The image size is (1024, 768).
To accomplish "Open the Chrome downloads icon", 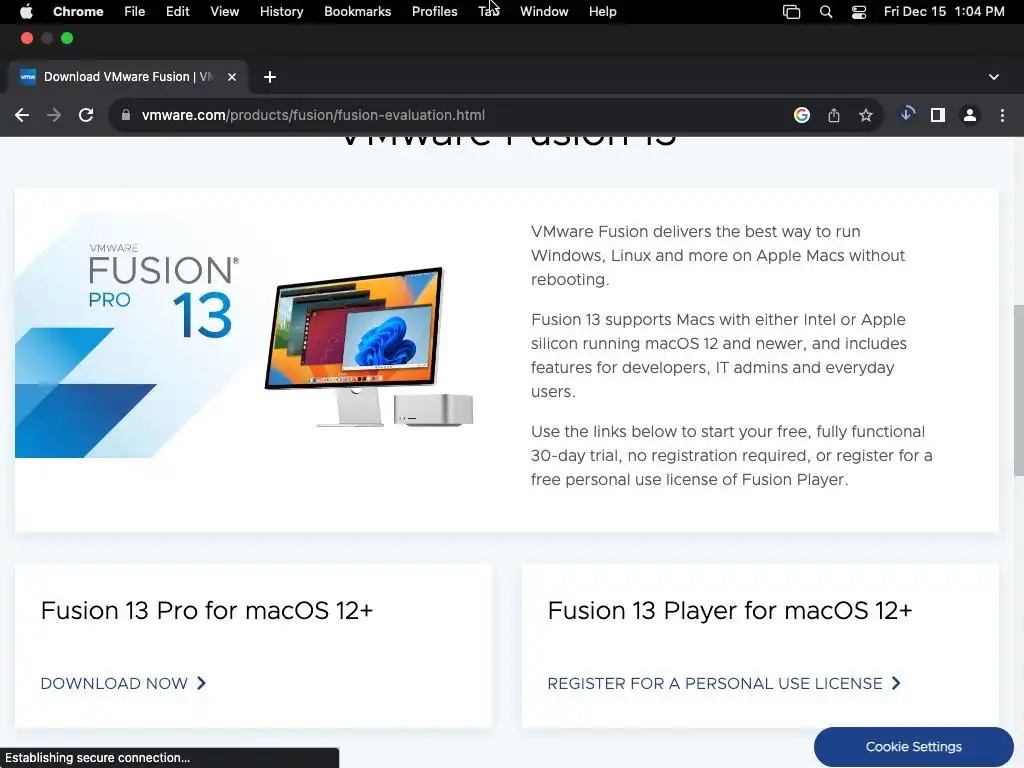I will 907,114.
